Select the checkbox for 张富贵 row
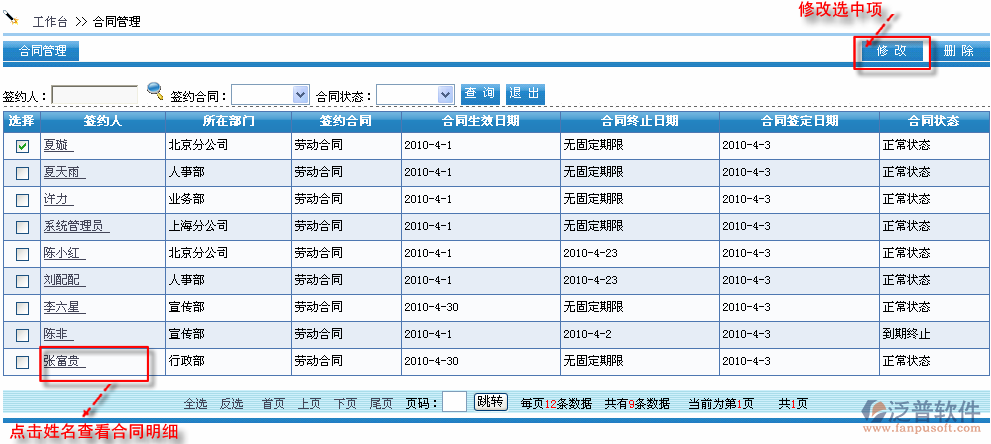The image size is (991, 444). click(x=22, y=361)
